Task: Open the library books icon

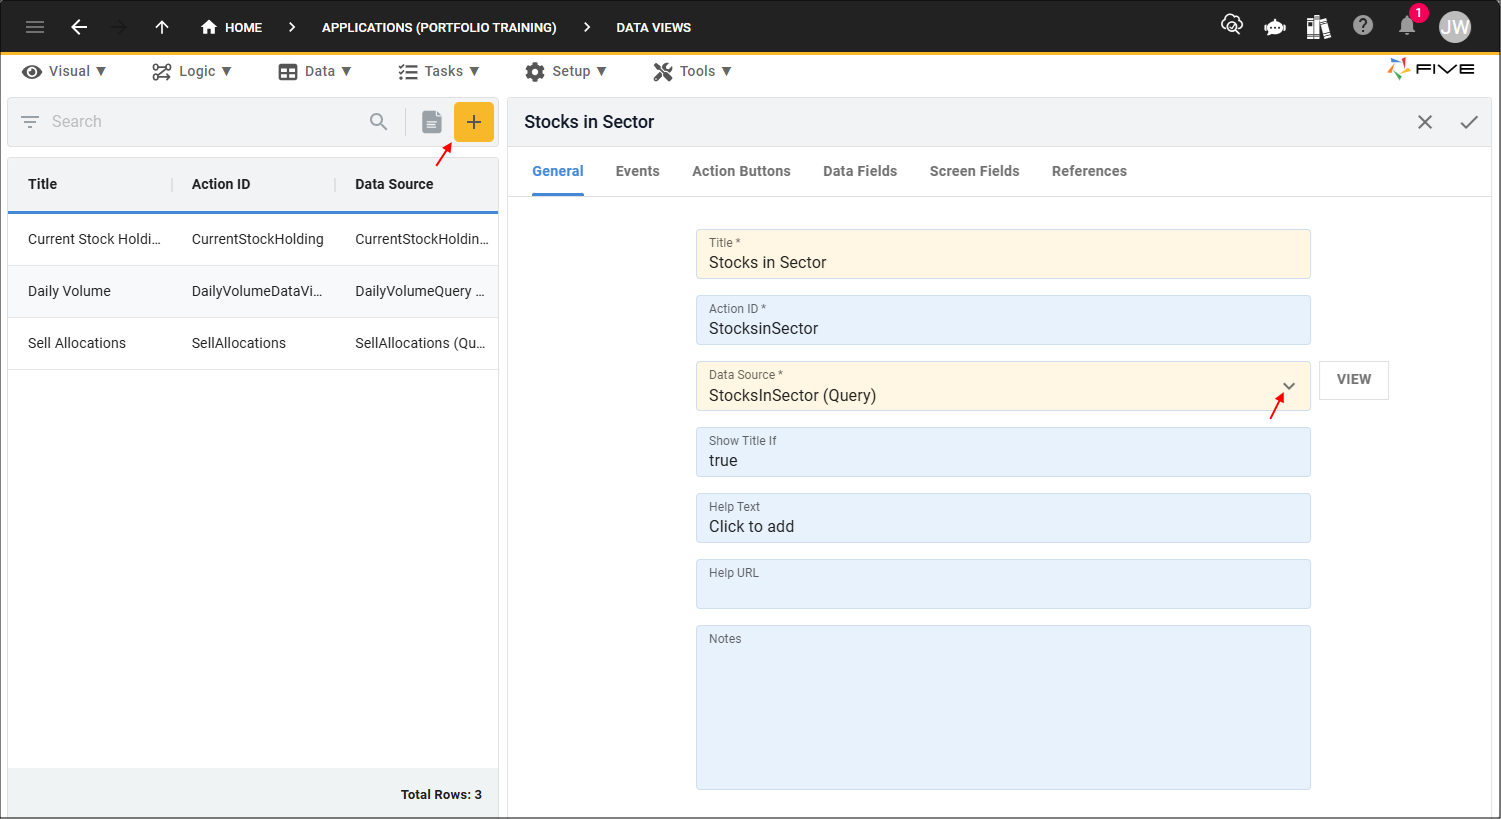Action: pos(1318,27)
